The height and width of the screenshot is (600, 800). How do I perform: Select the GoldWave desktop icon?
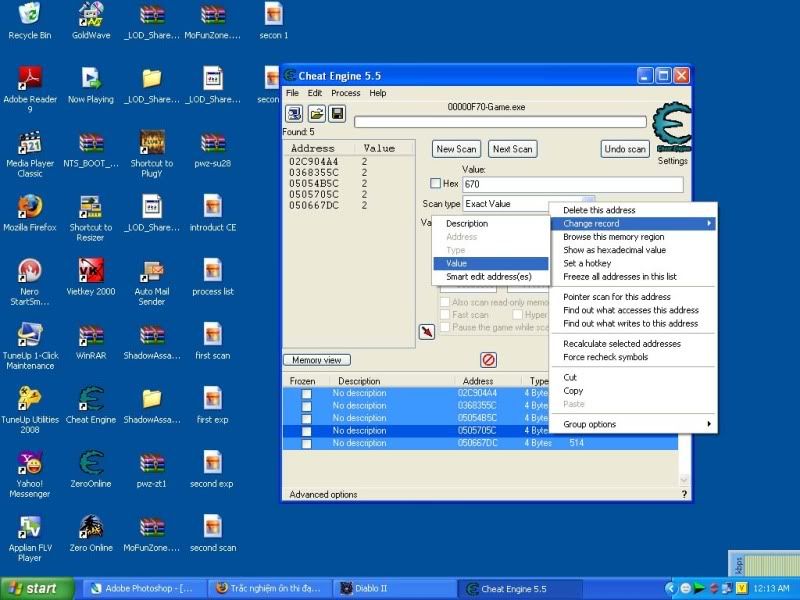coord(91,20)
